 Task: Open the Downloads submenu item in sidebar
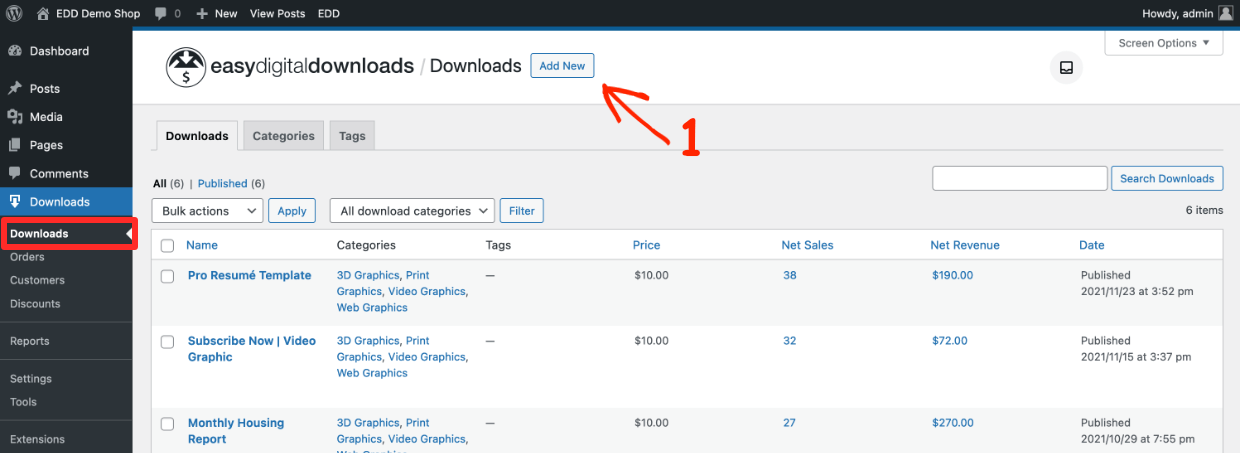[39, 234]
